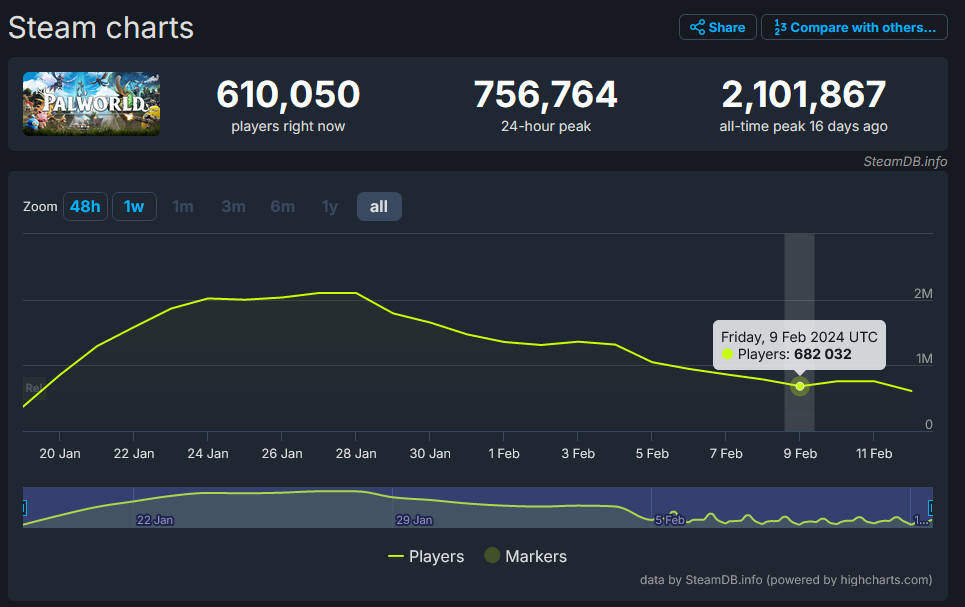Click the tooltip Players: 682 032 text

tap(794, 354)
